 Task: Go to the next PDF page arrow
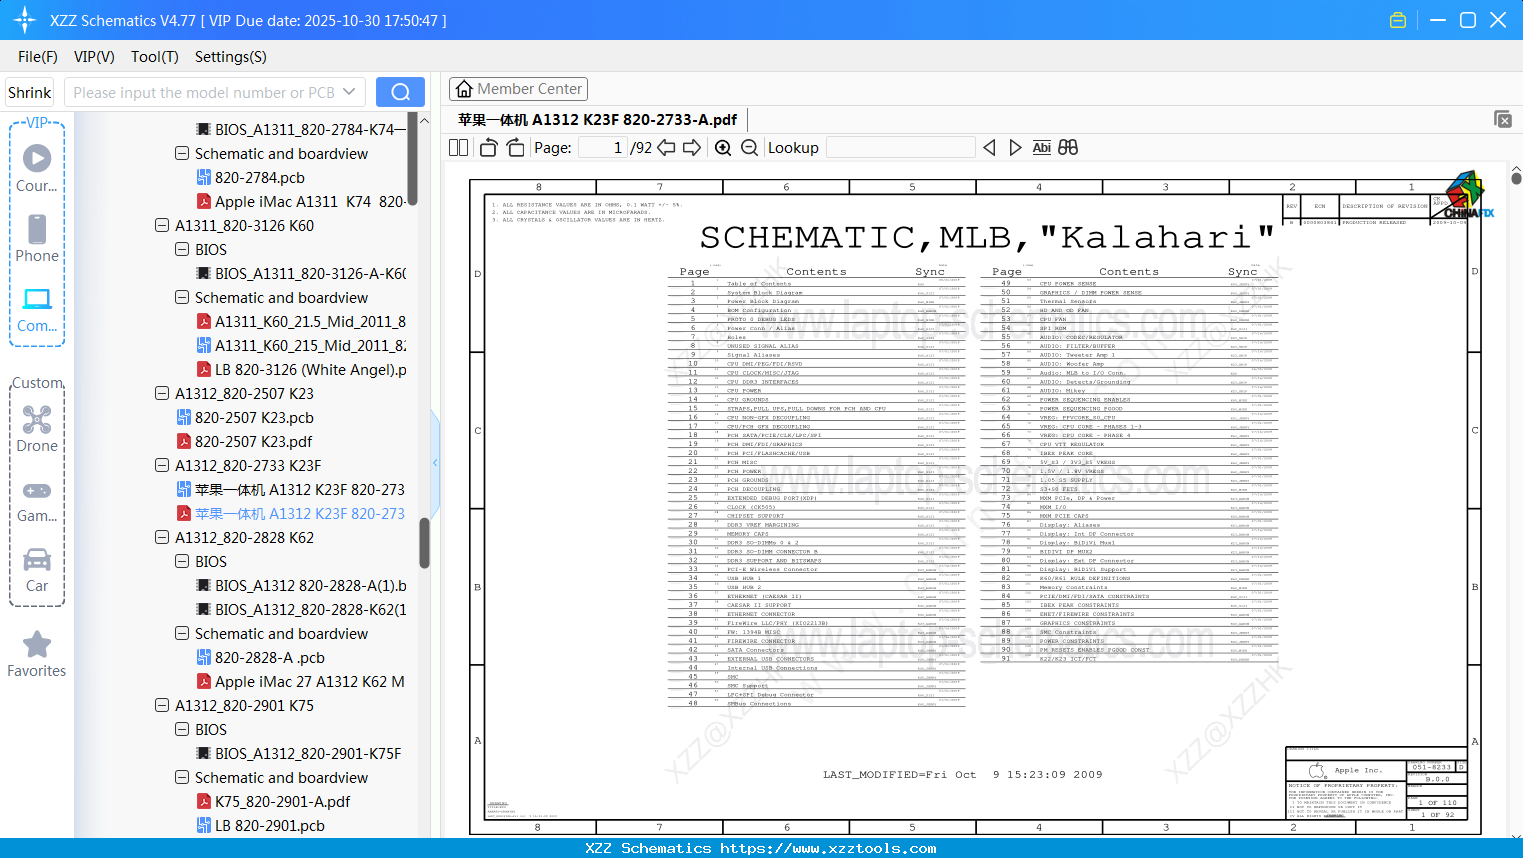point(692,148)
